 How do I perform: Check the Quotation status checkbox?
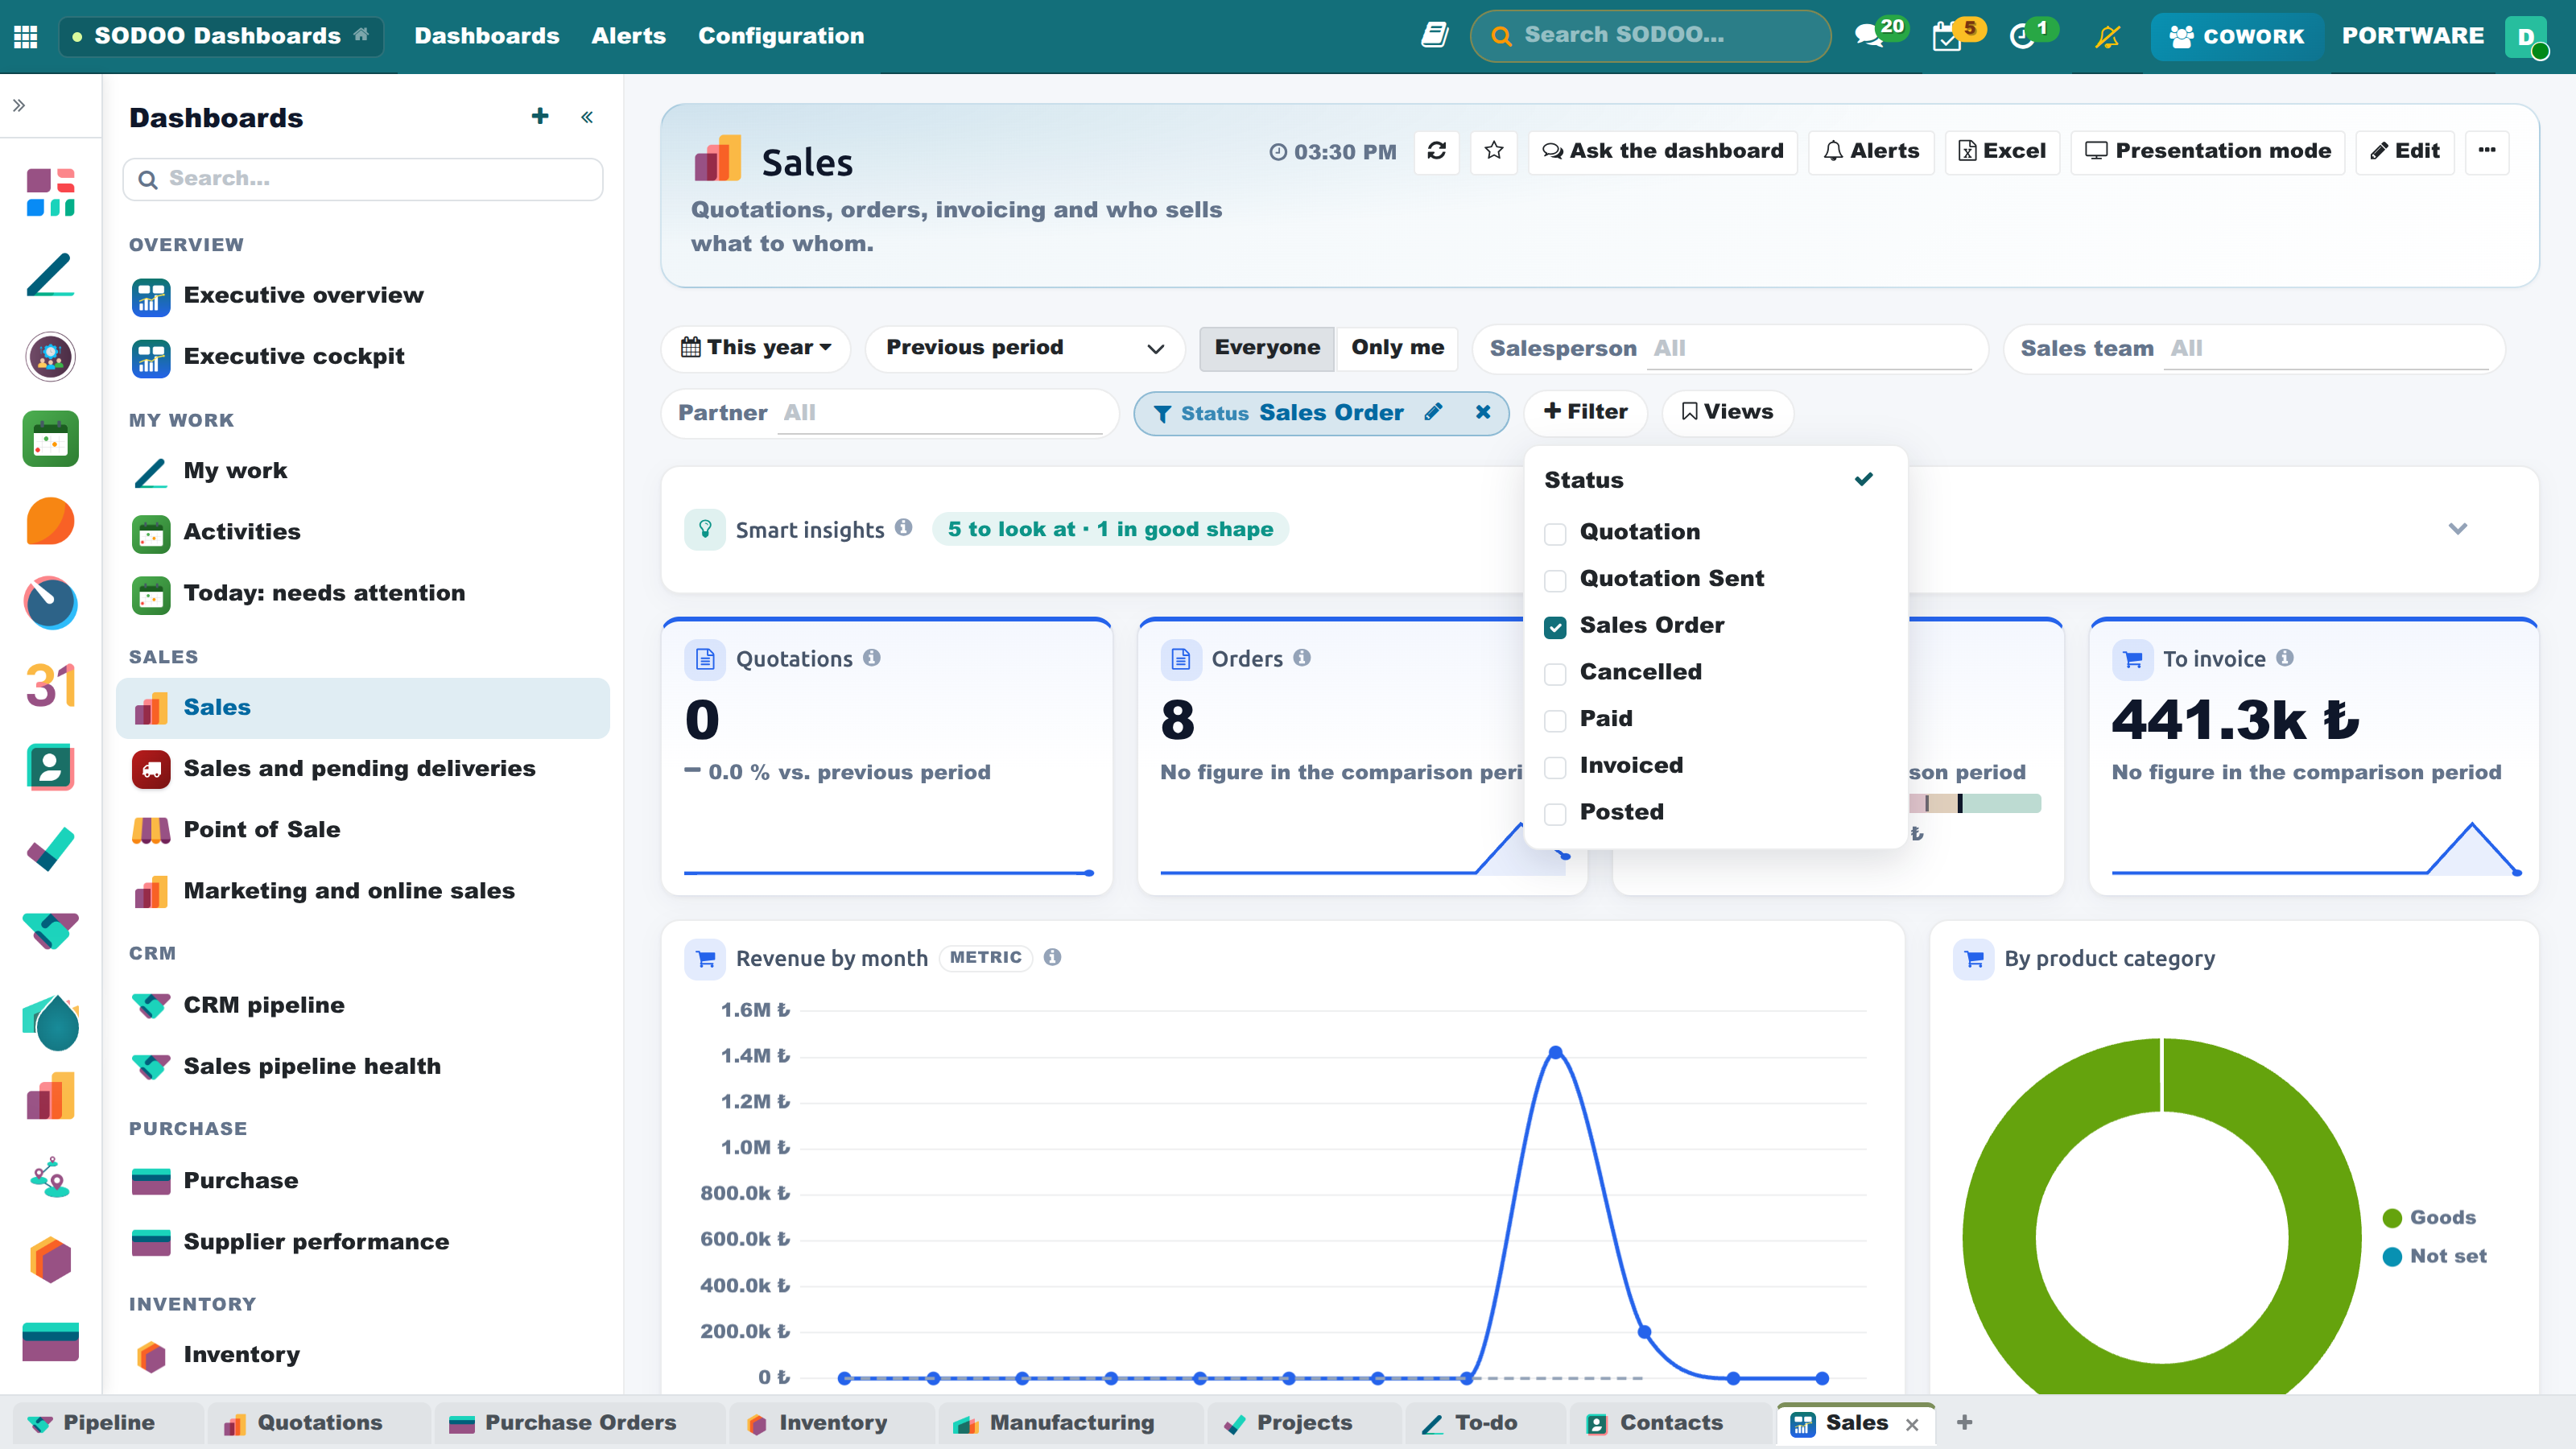pos(1555,533)
